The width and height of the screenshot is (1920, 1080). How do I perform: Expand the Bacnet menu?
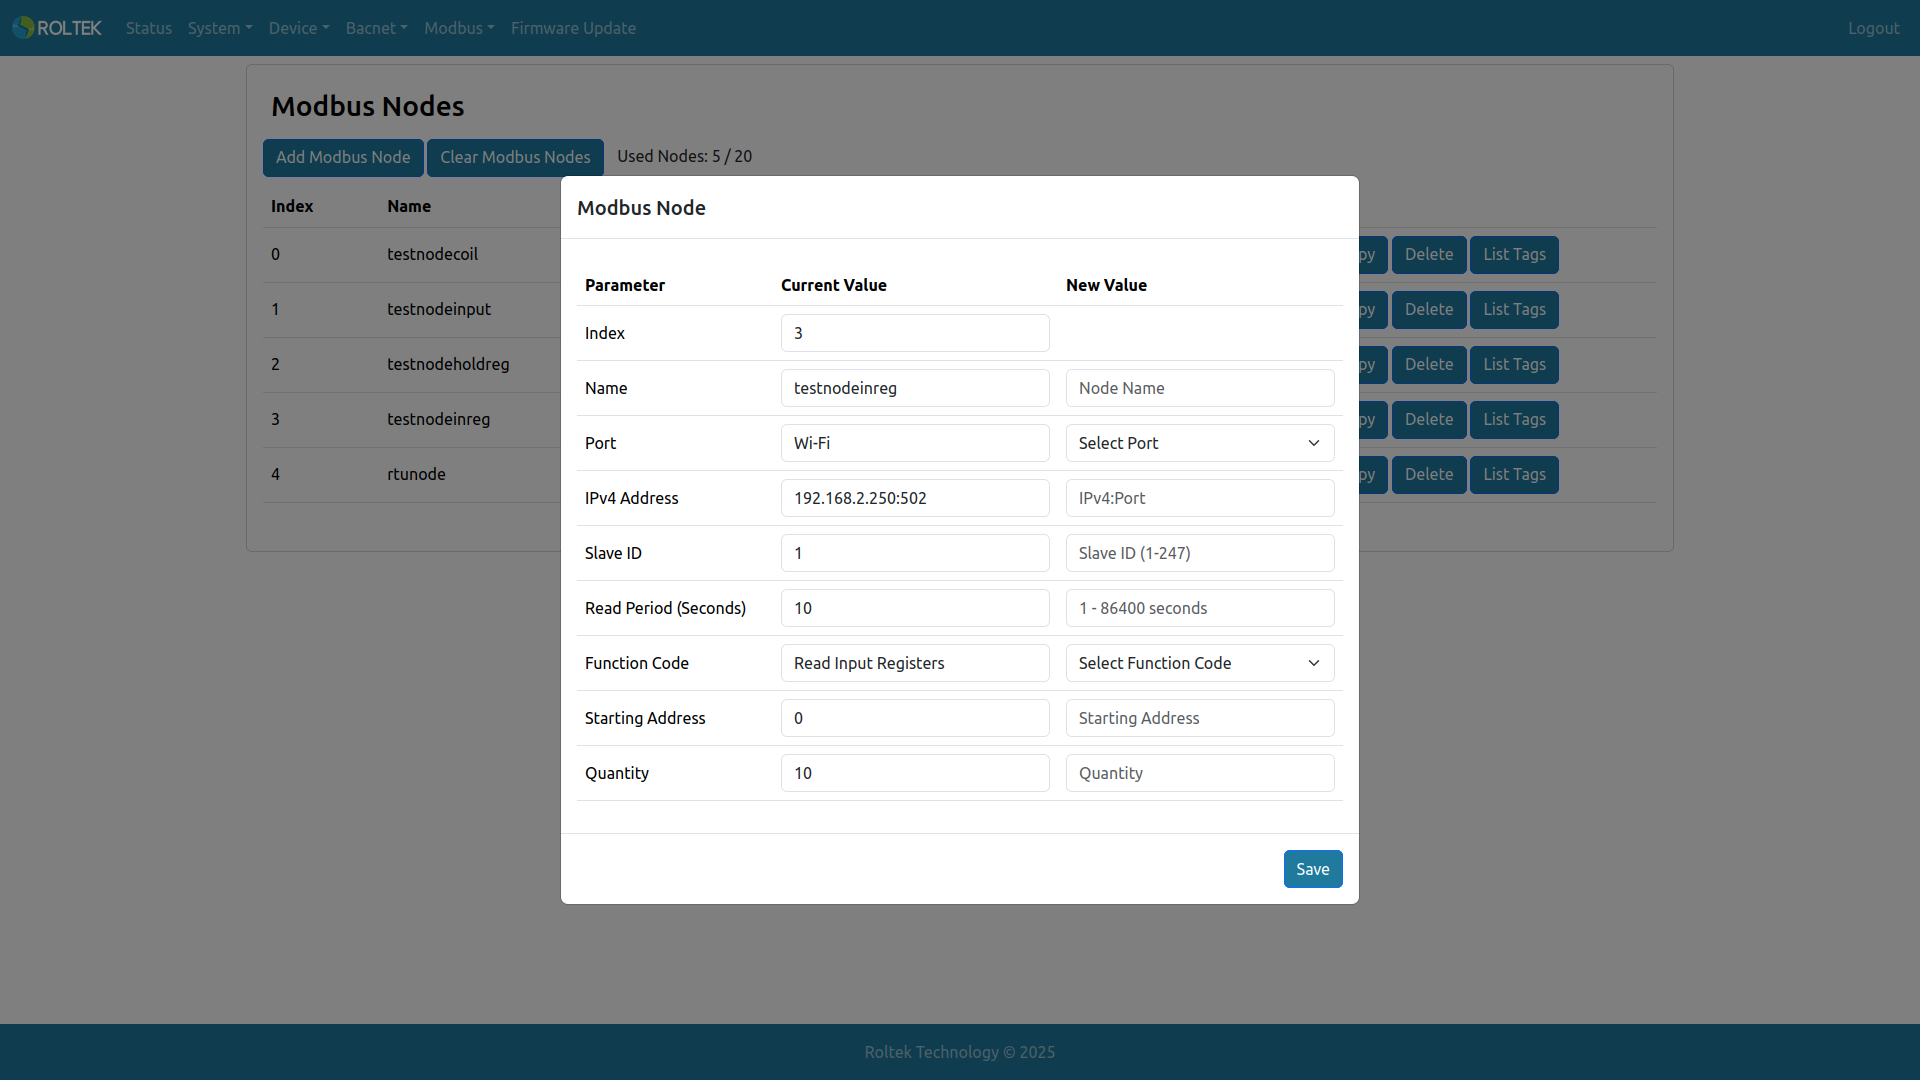tap(377, 28)
